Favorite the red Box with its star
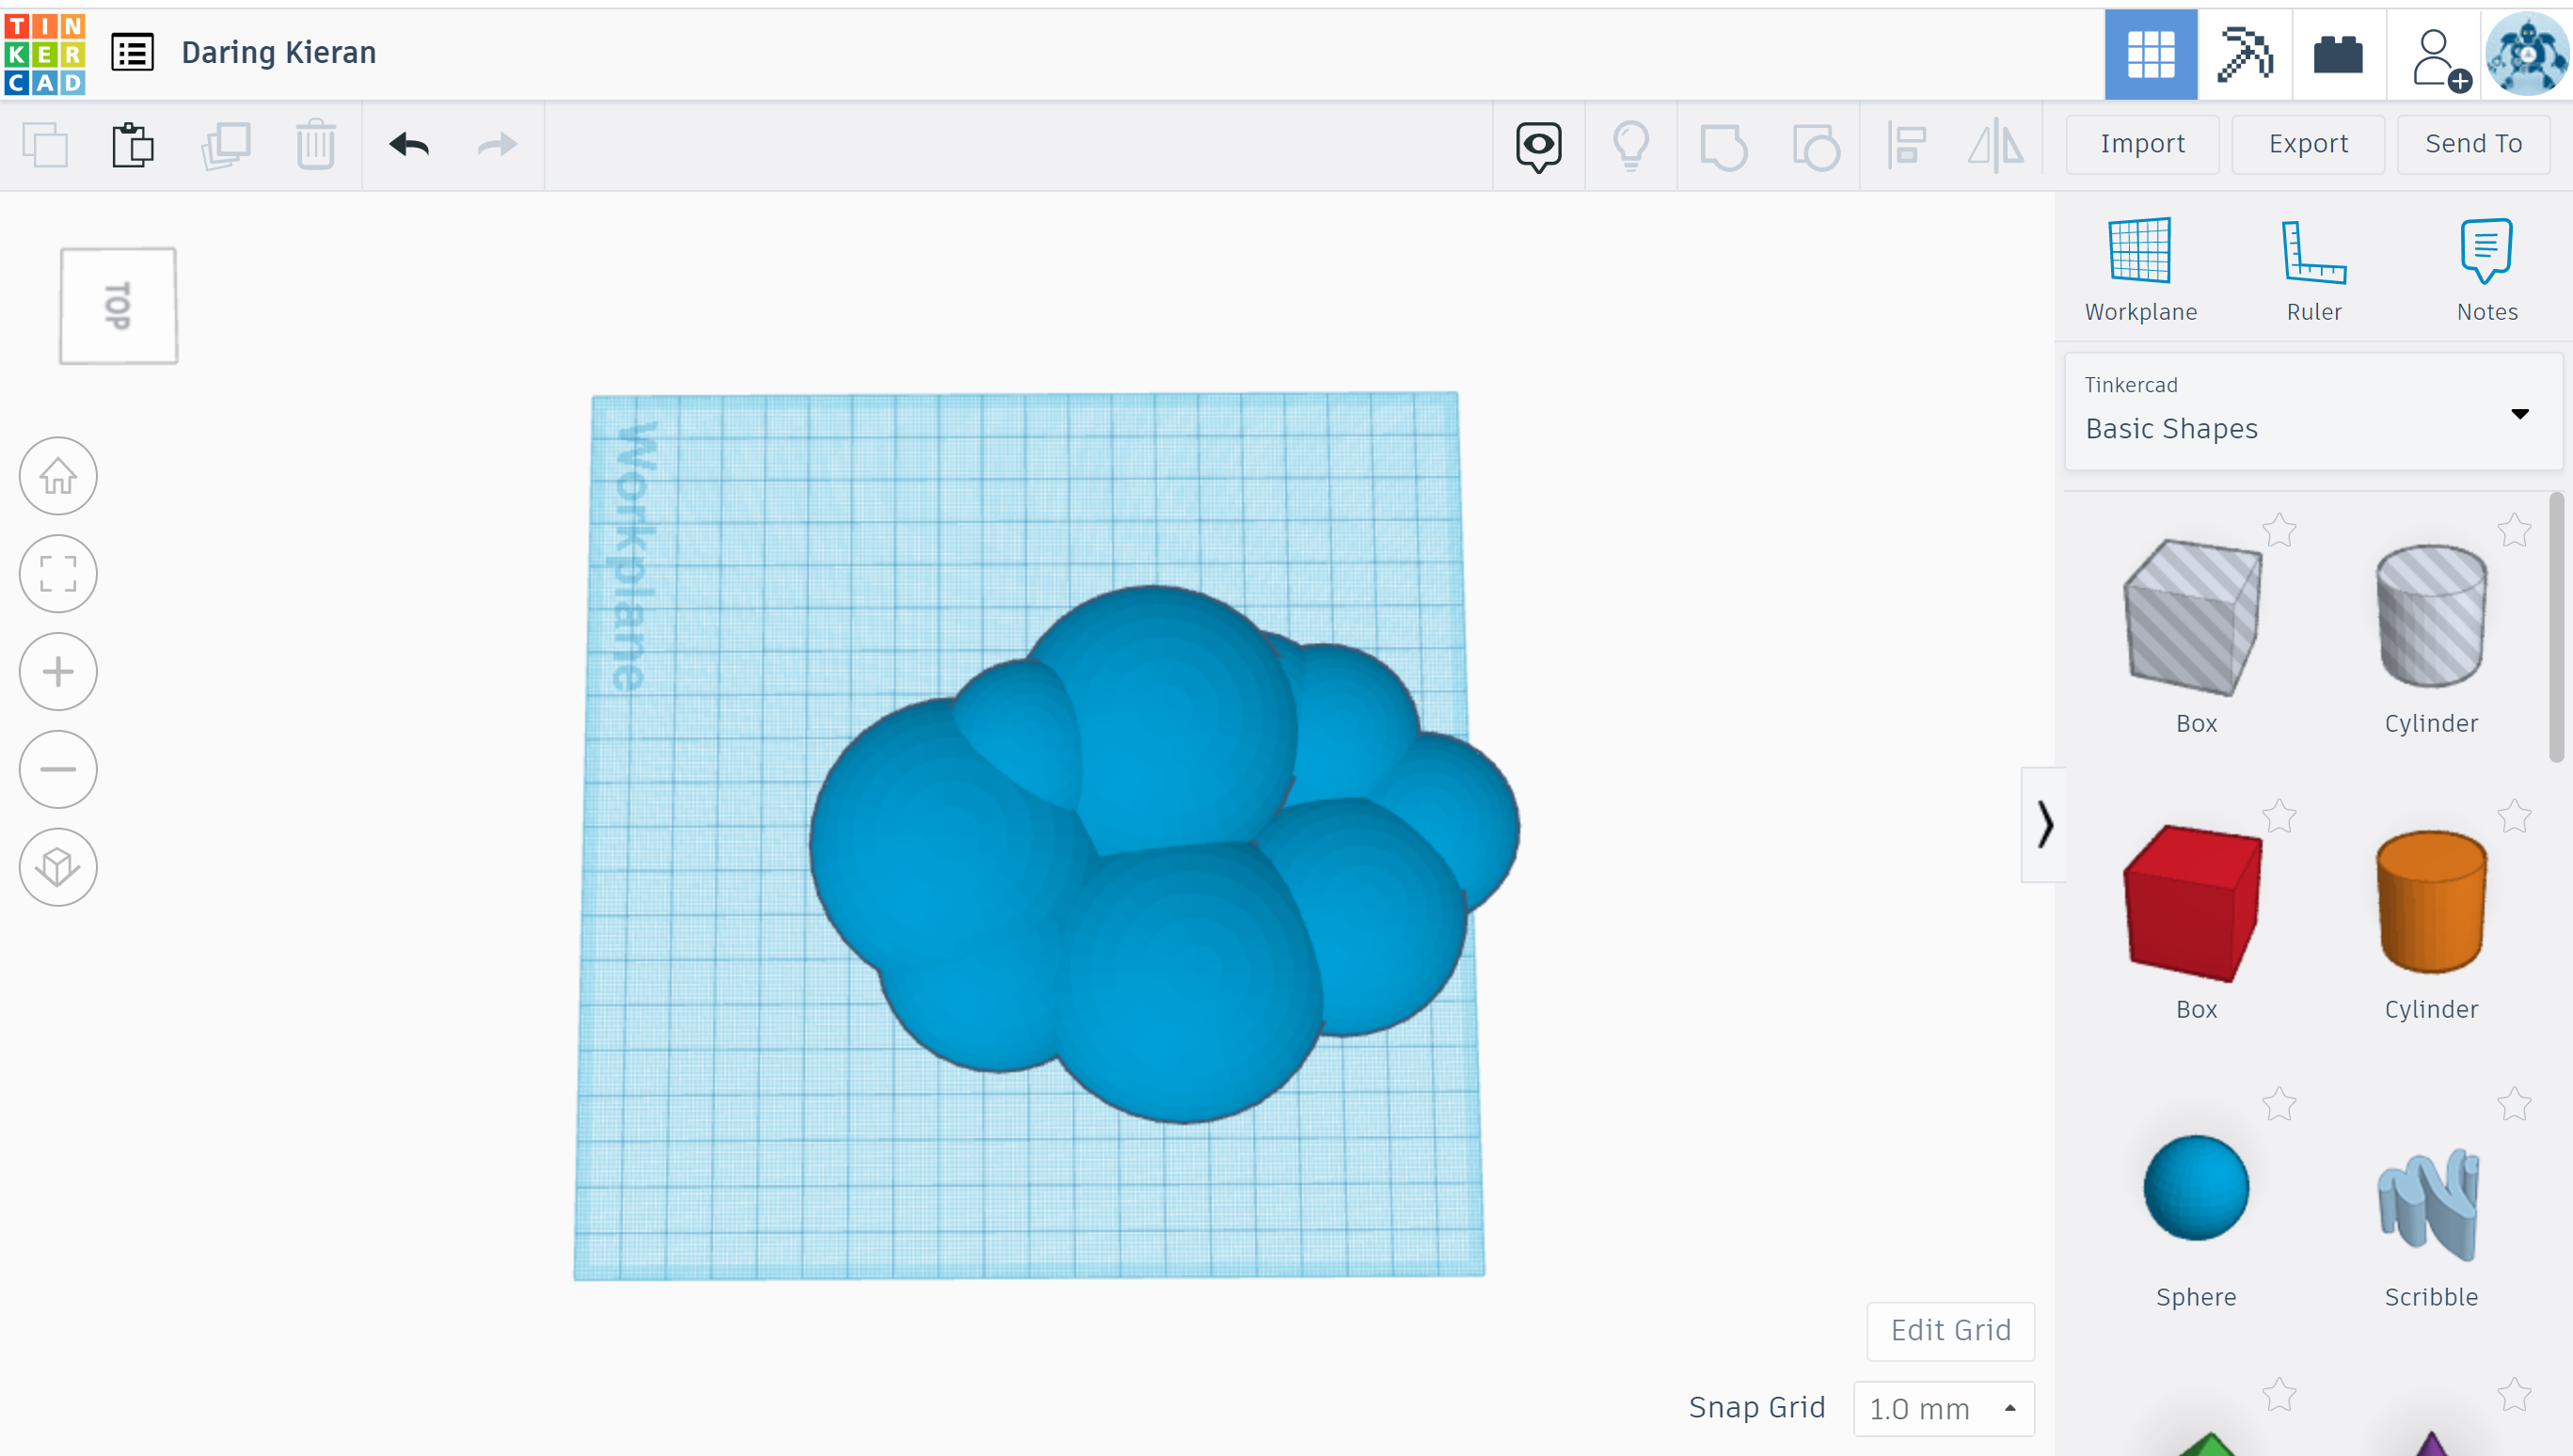2573x1456 pixels. pos(2279,816)
